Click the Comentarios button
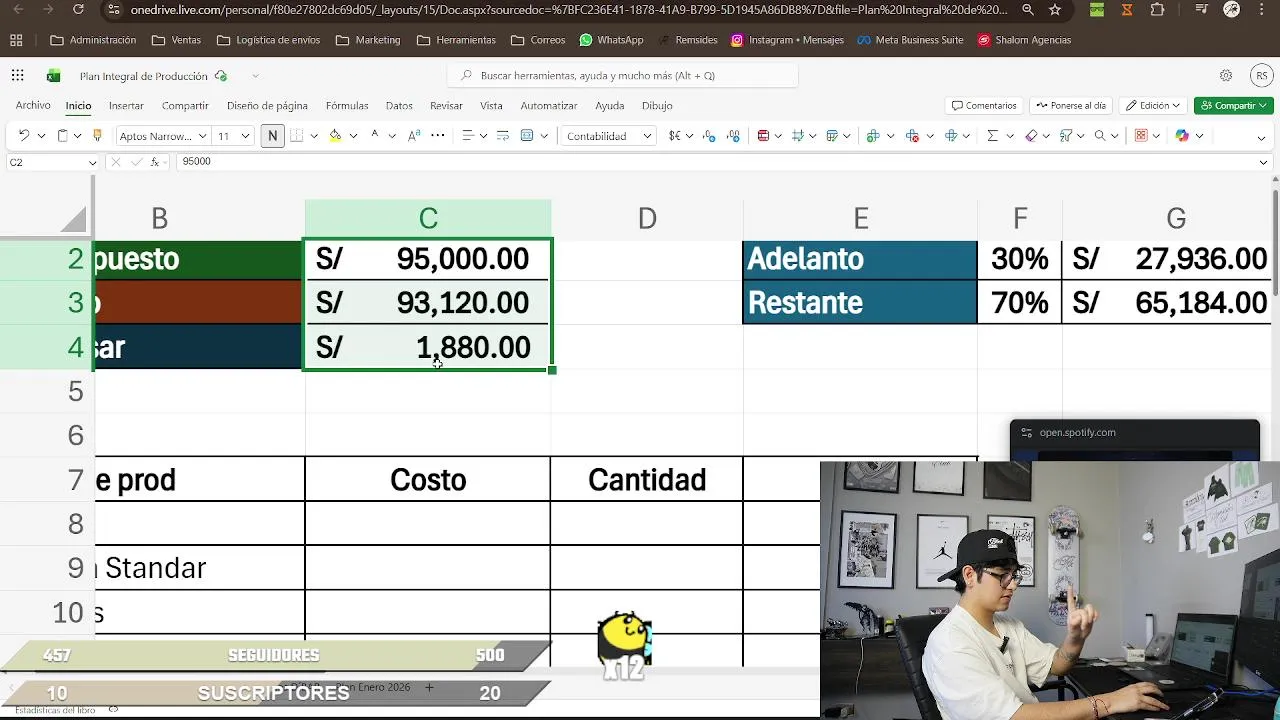1280x720 pixels. 984,105
